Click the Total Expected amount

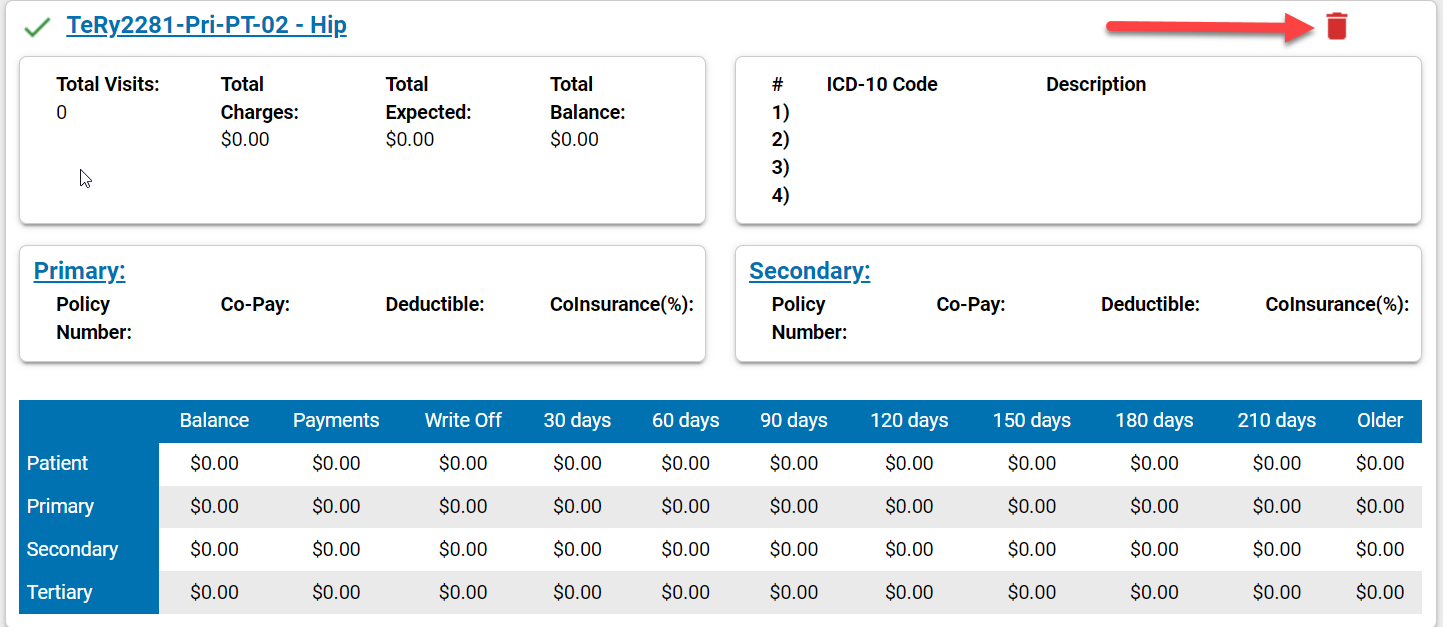click(410, 140)
